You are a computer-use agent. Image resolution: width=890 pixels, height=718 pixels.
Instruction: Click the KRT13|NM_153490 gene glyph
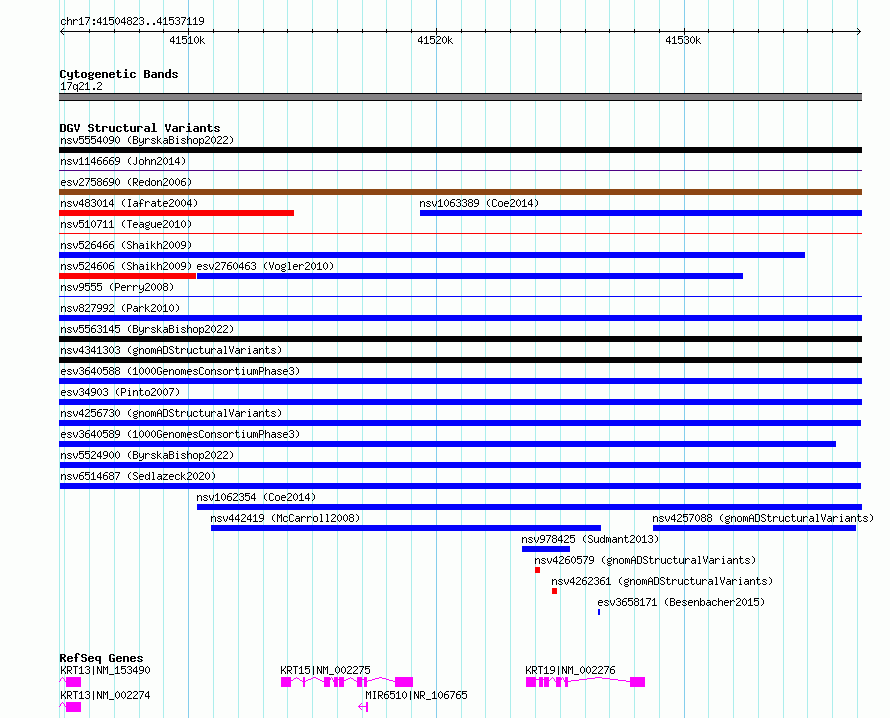[x=70, y=682]
